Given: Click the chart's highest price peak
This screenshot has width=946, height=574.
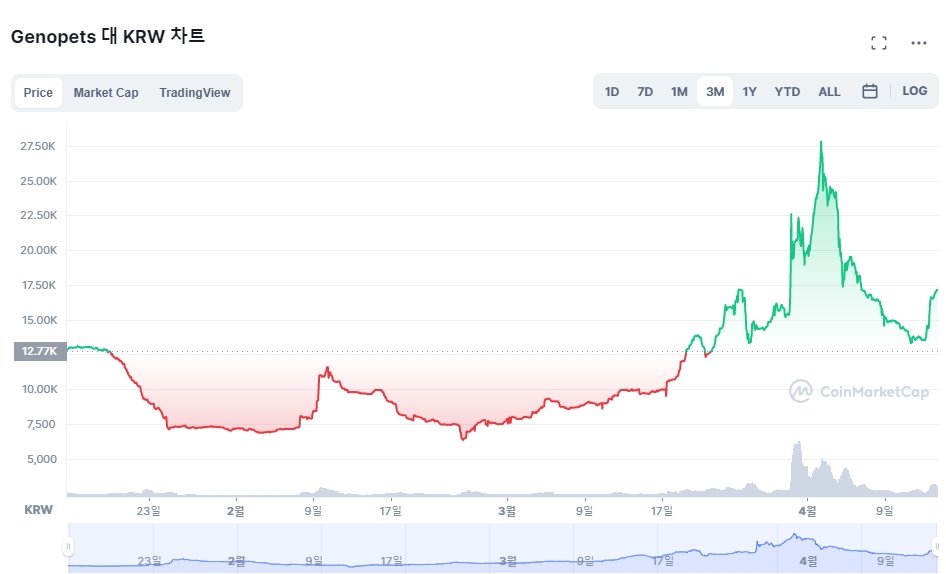Looking at the screenshot, I should tap(821, 143).
